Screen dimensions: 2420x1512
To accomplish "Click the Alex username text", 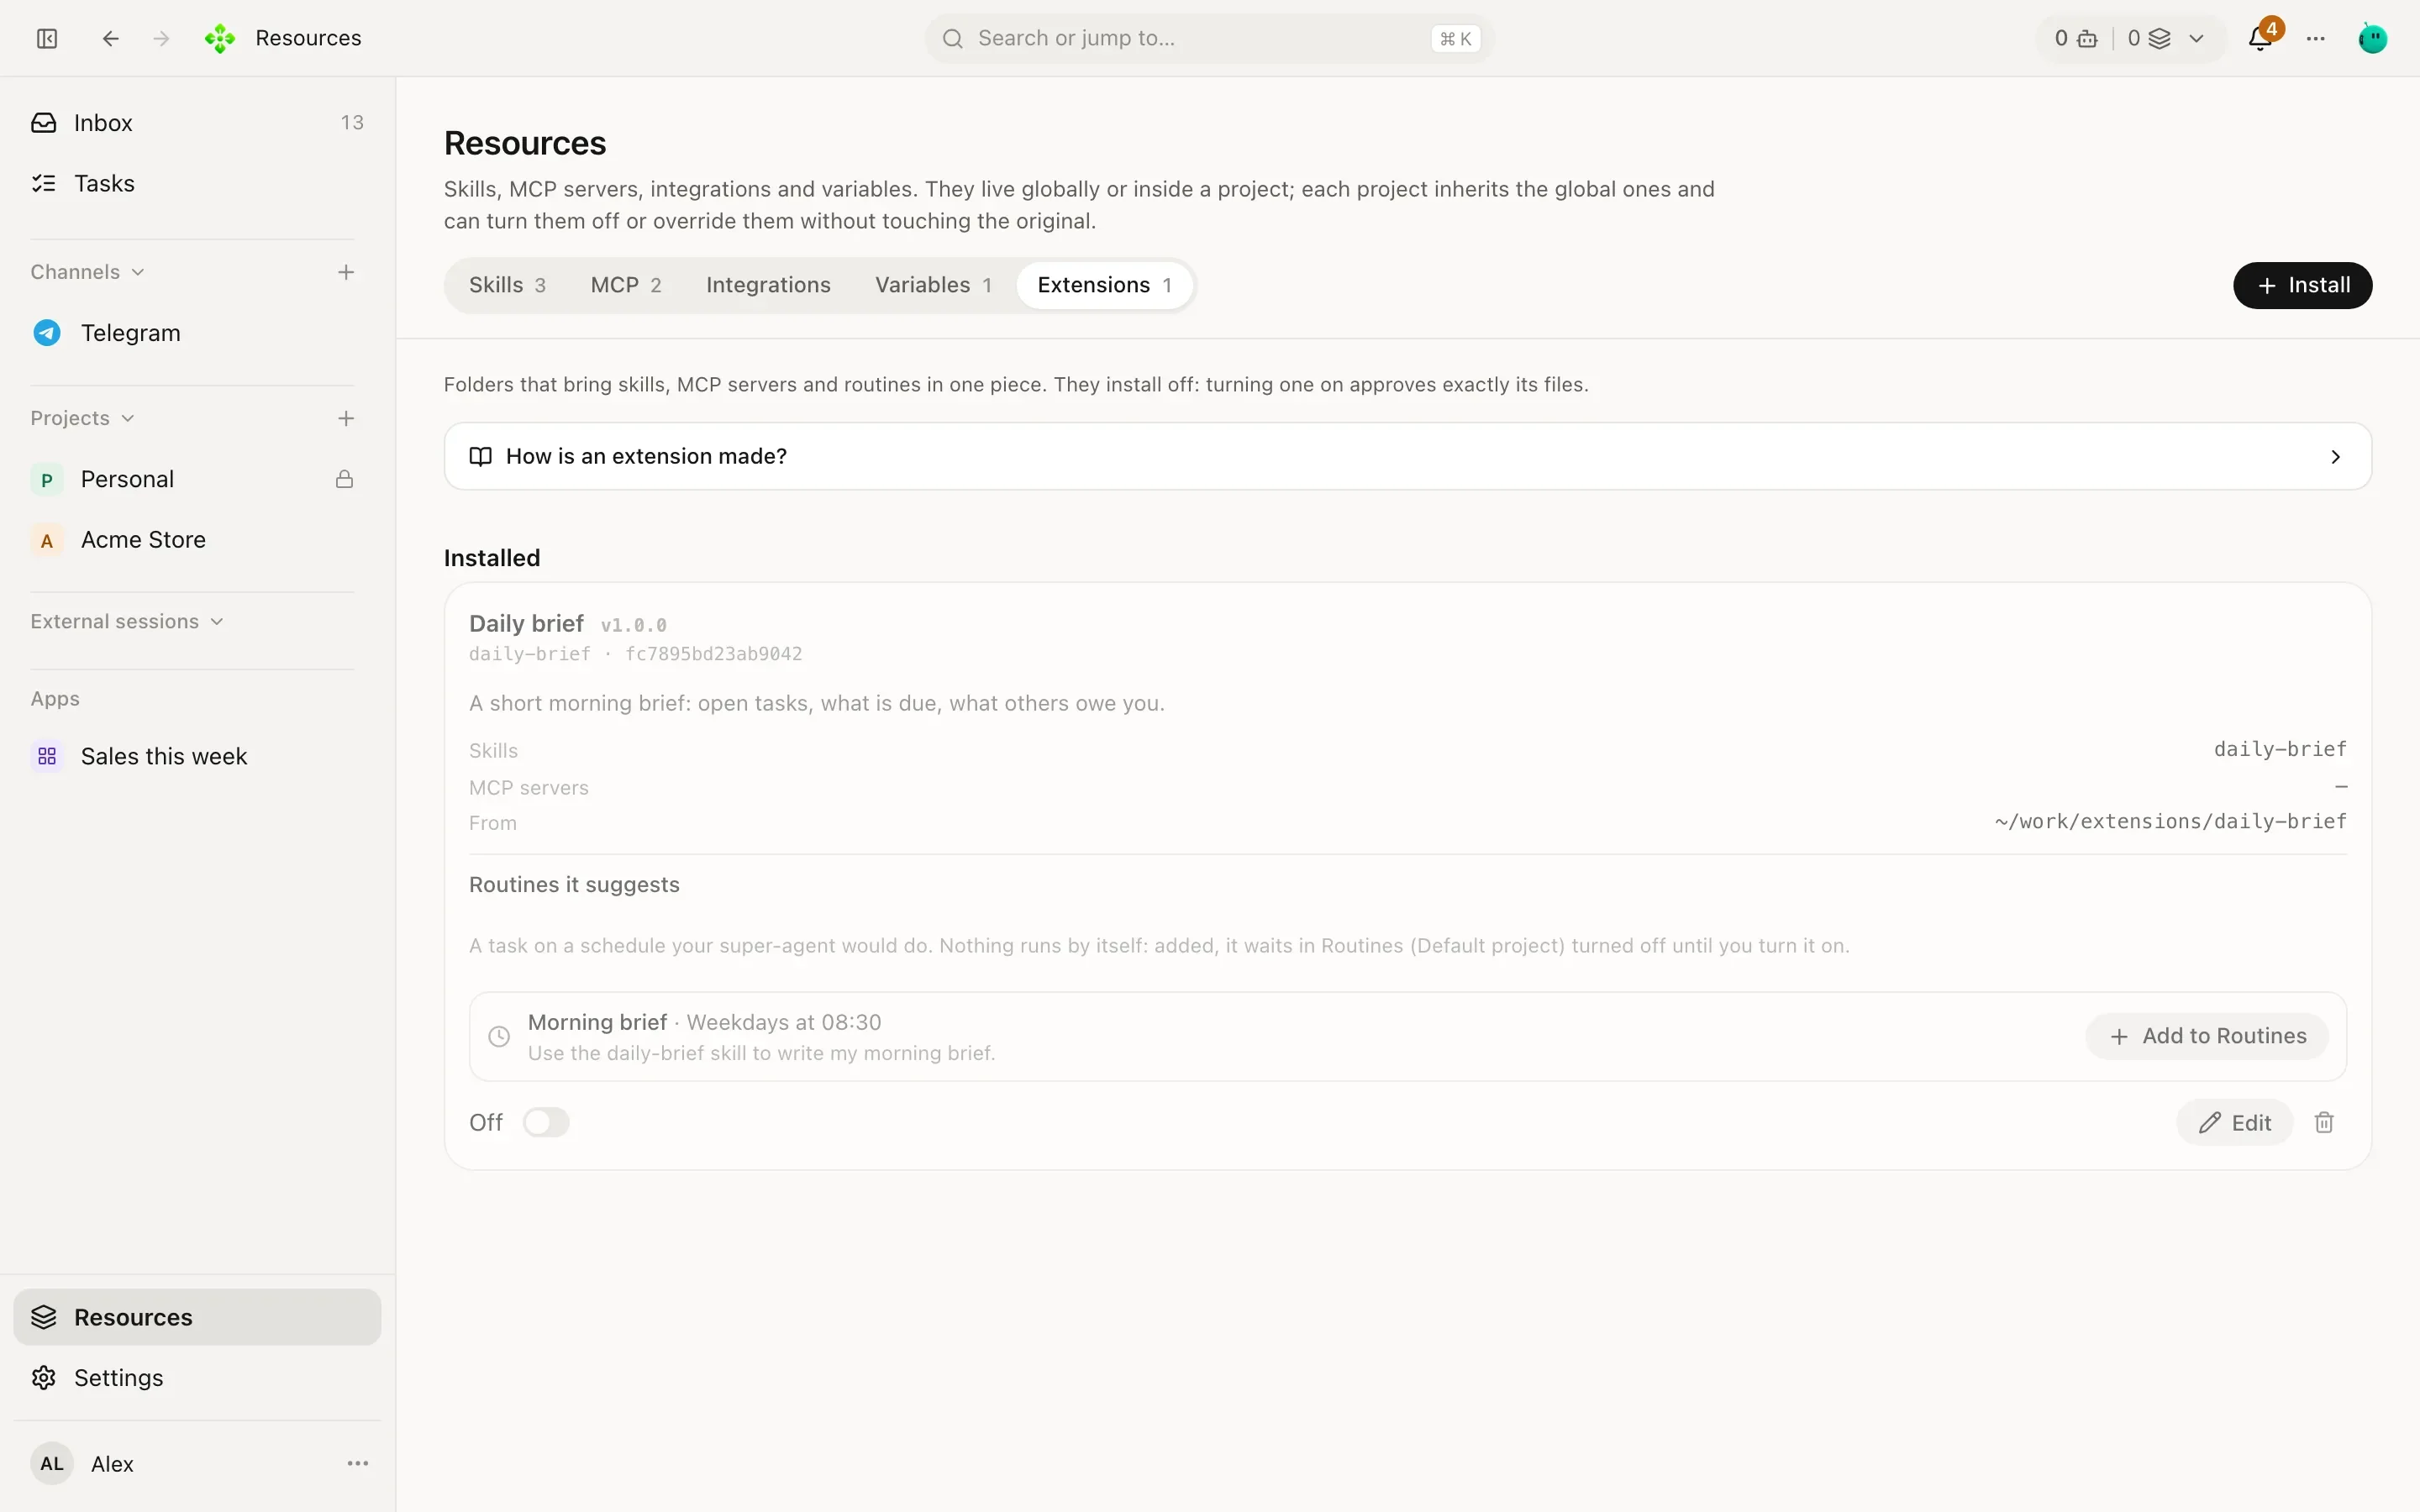I will [x=112, y=1464].
